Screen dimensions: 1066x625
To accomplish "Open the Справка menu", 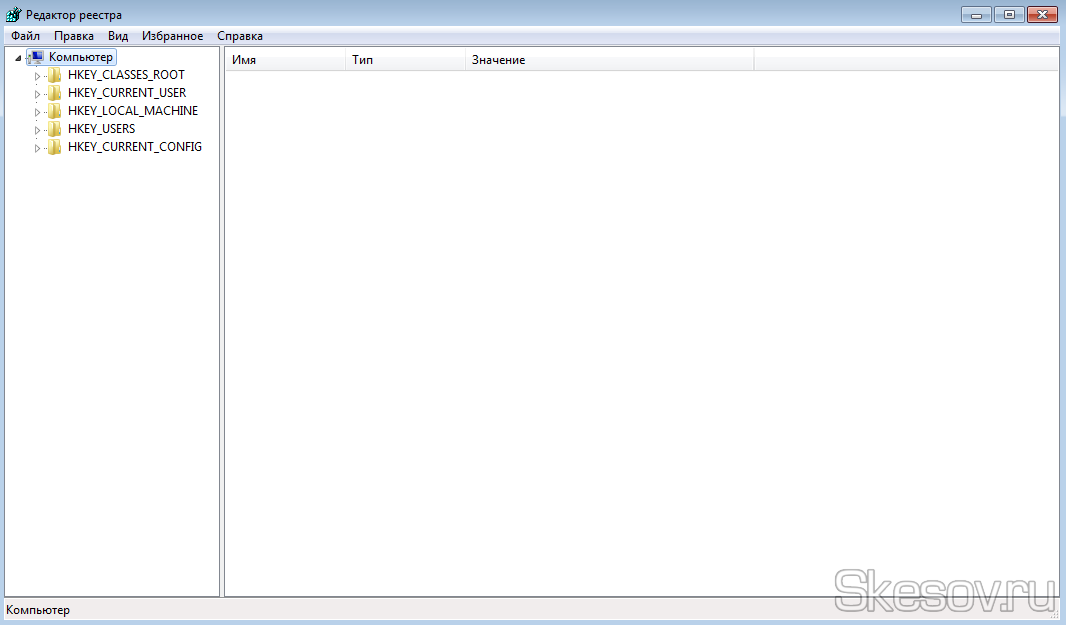I will coord(239,36).
